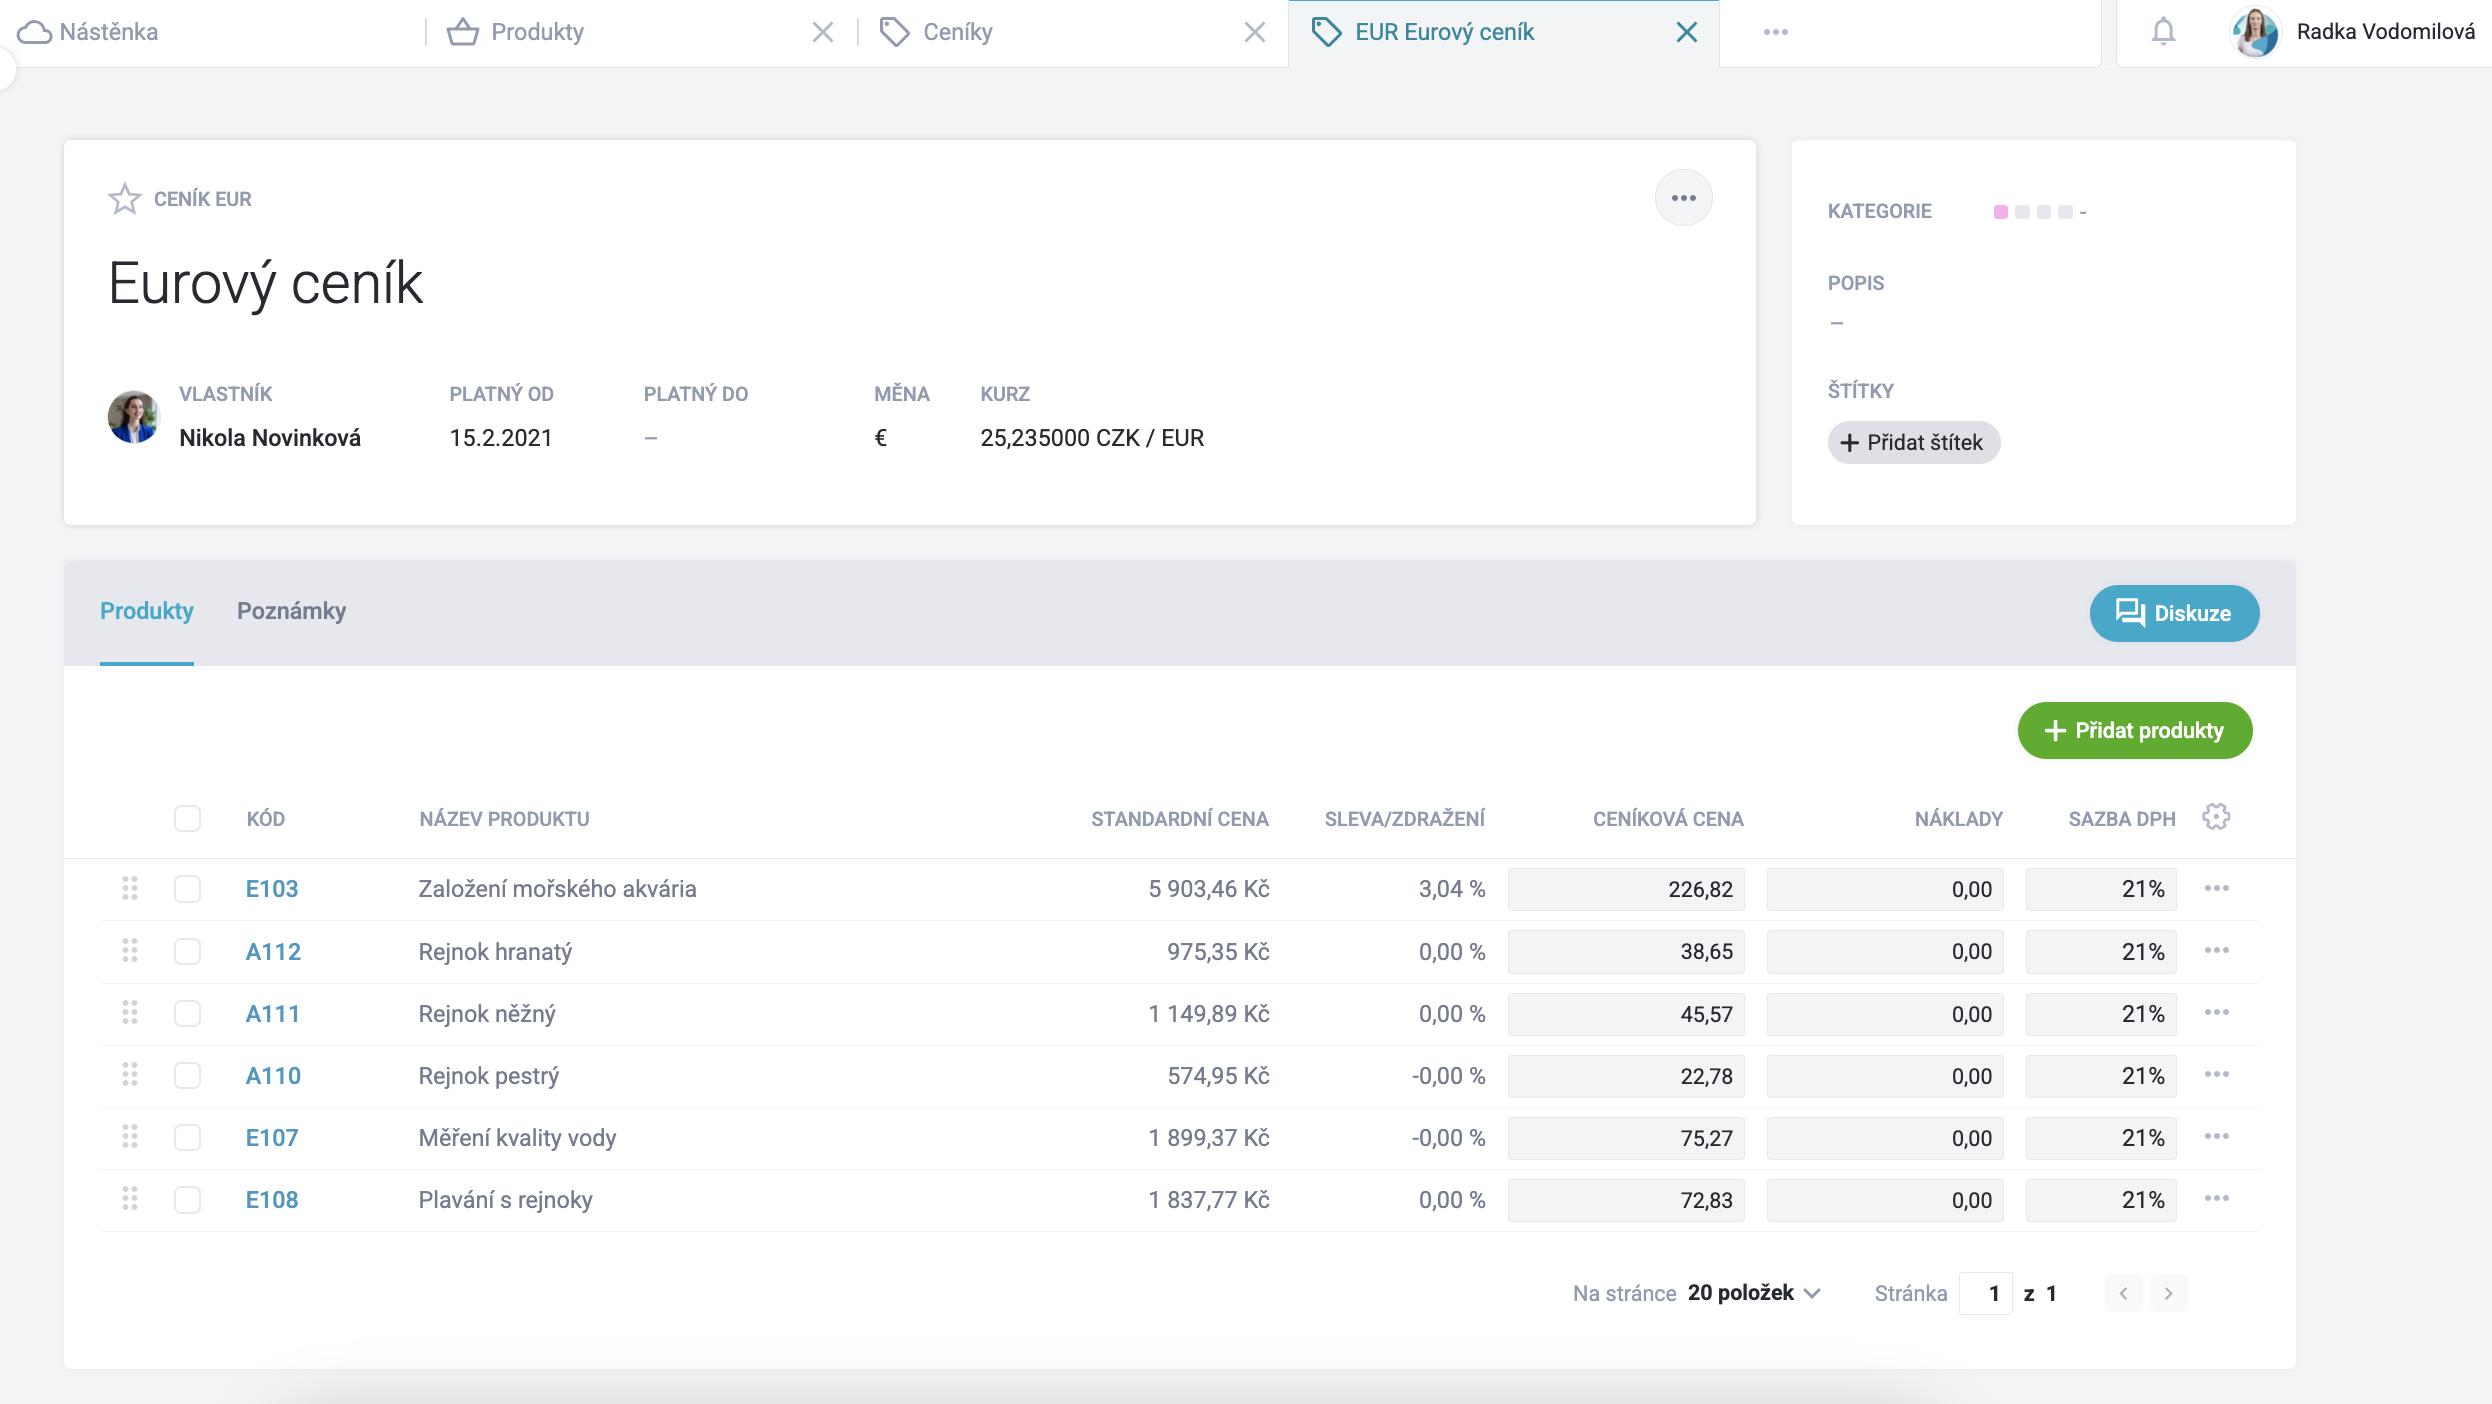
Task: Open row menu for A112
Action: pos(2217,950)
